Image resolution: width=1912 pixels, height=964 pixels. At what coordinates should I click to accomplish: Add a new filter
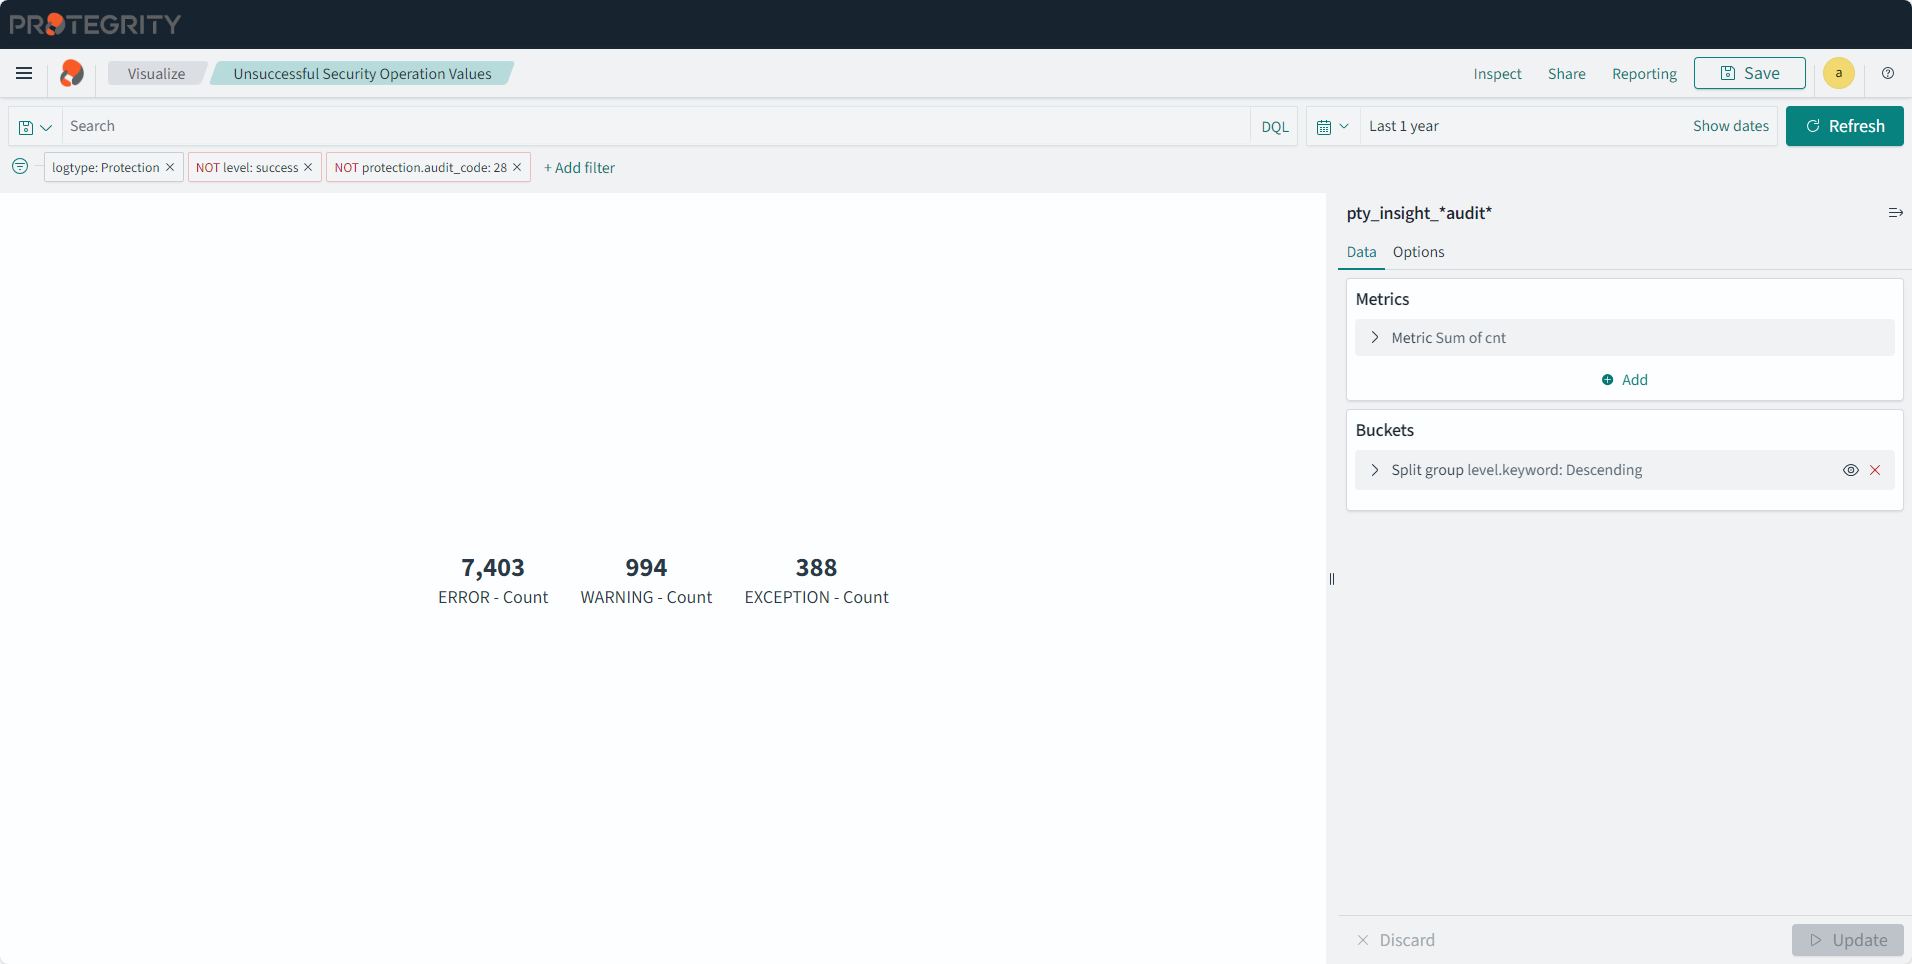(x=579, y=168)
